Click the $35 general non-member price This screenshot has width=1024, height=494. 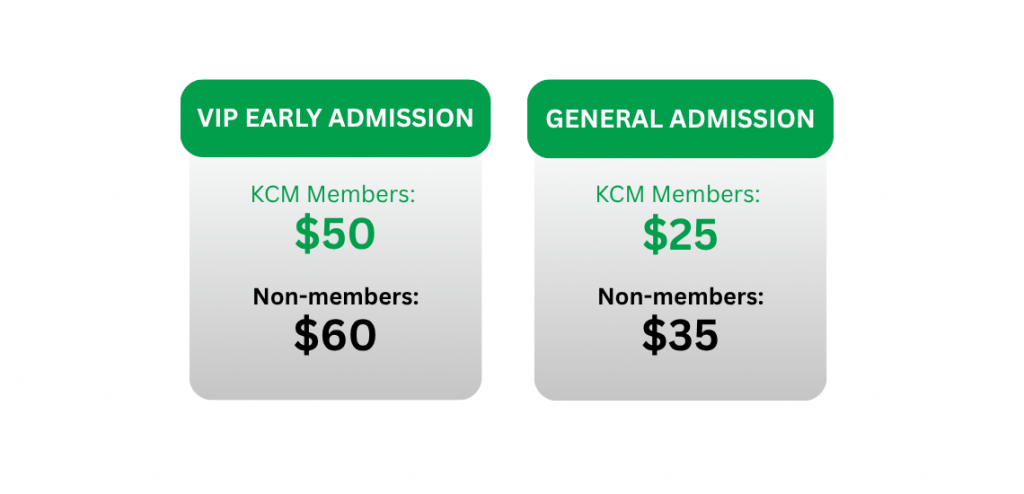coord(680,335)
